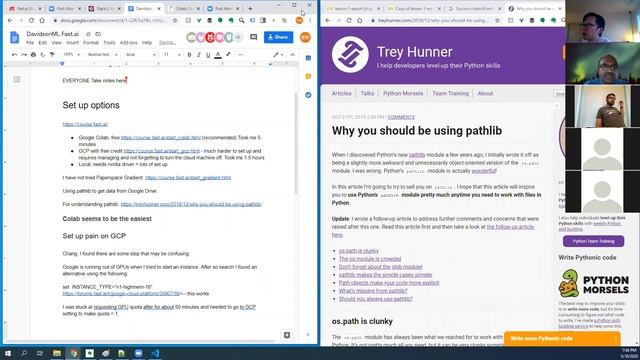Click the print icon in Docs toolbar
The height and width of the screenshot is (360, 640).
pos(33,55)
